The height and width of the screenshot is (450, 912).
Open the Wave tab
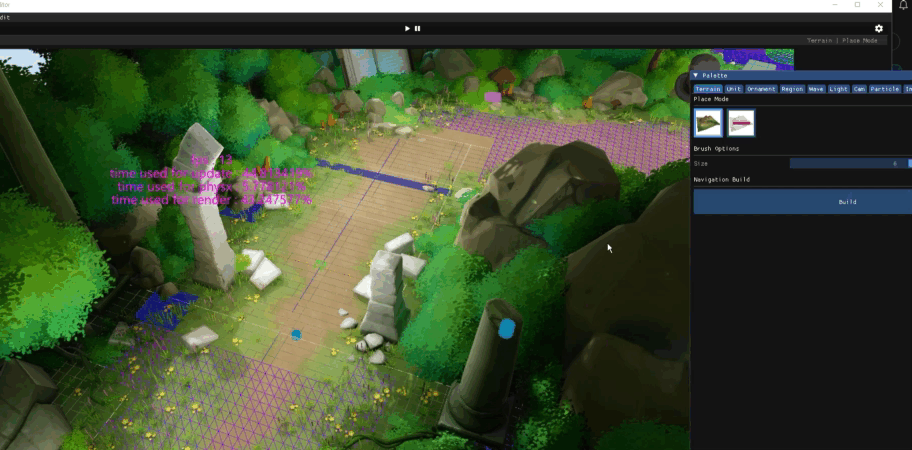click(816, 89)
